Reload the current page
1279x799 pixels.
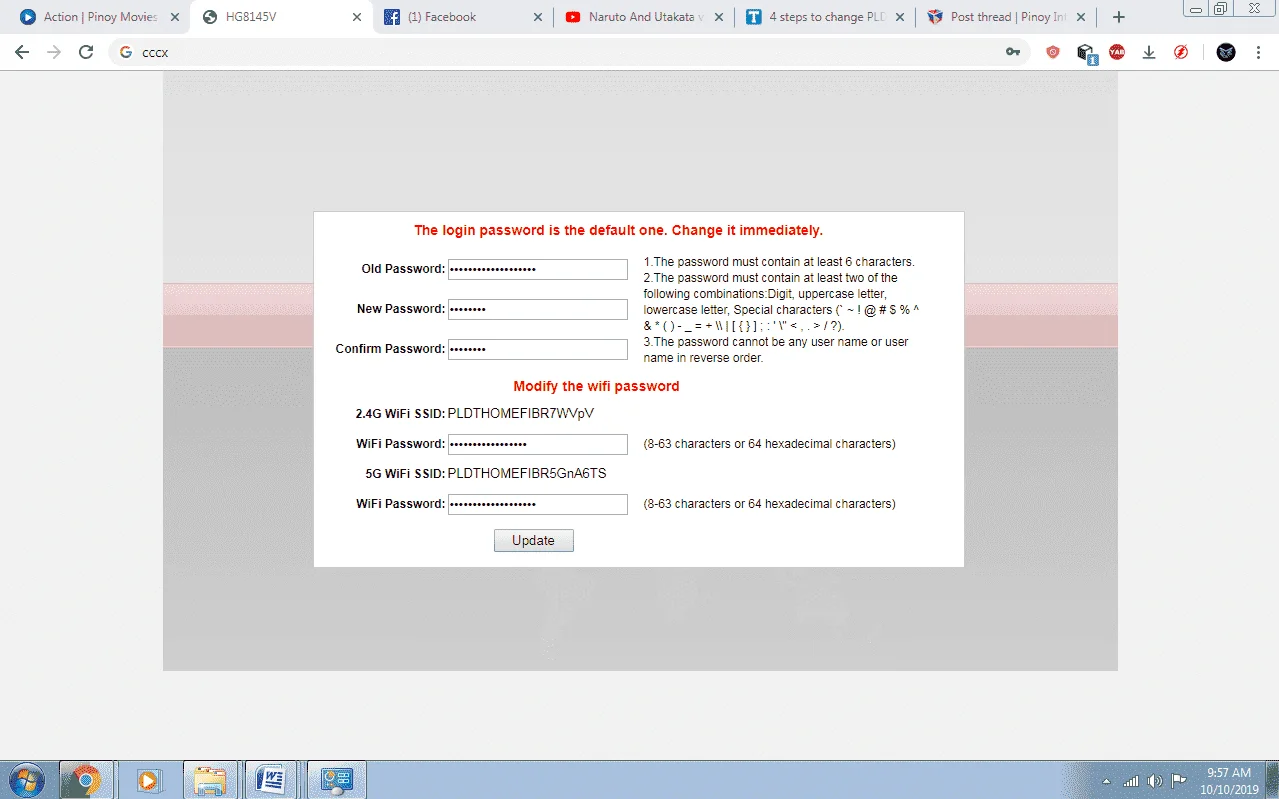tap(86, 52)
